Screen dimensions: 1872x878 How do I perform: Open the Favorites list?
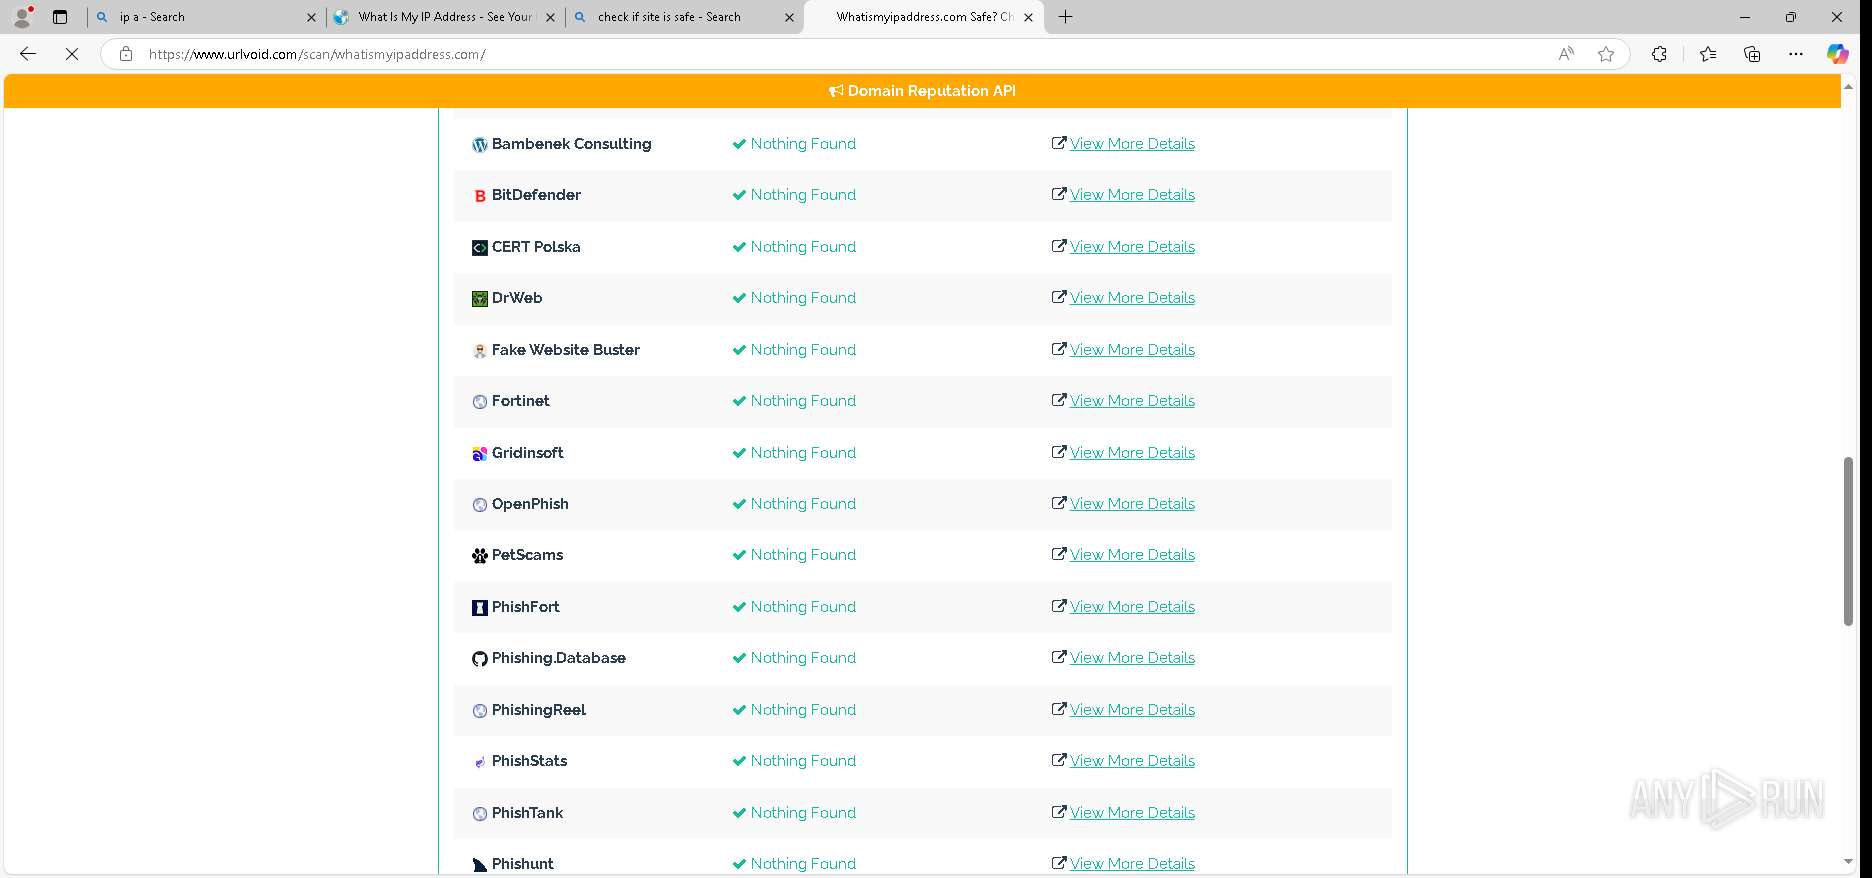coord(1708,54)
